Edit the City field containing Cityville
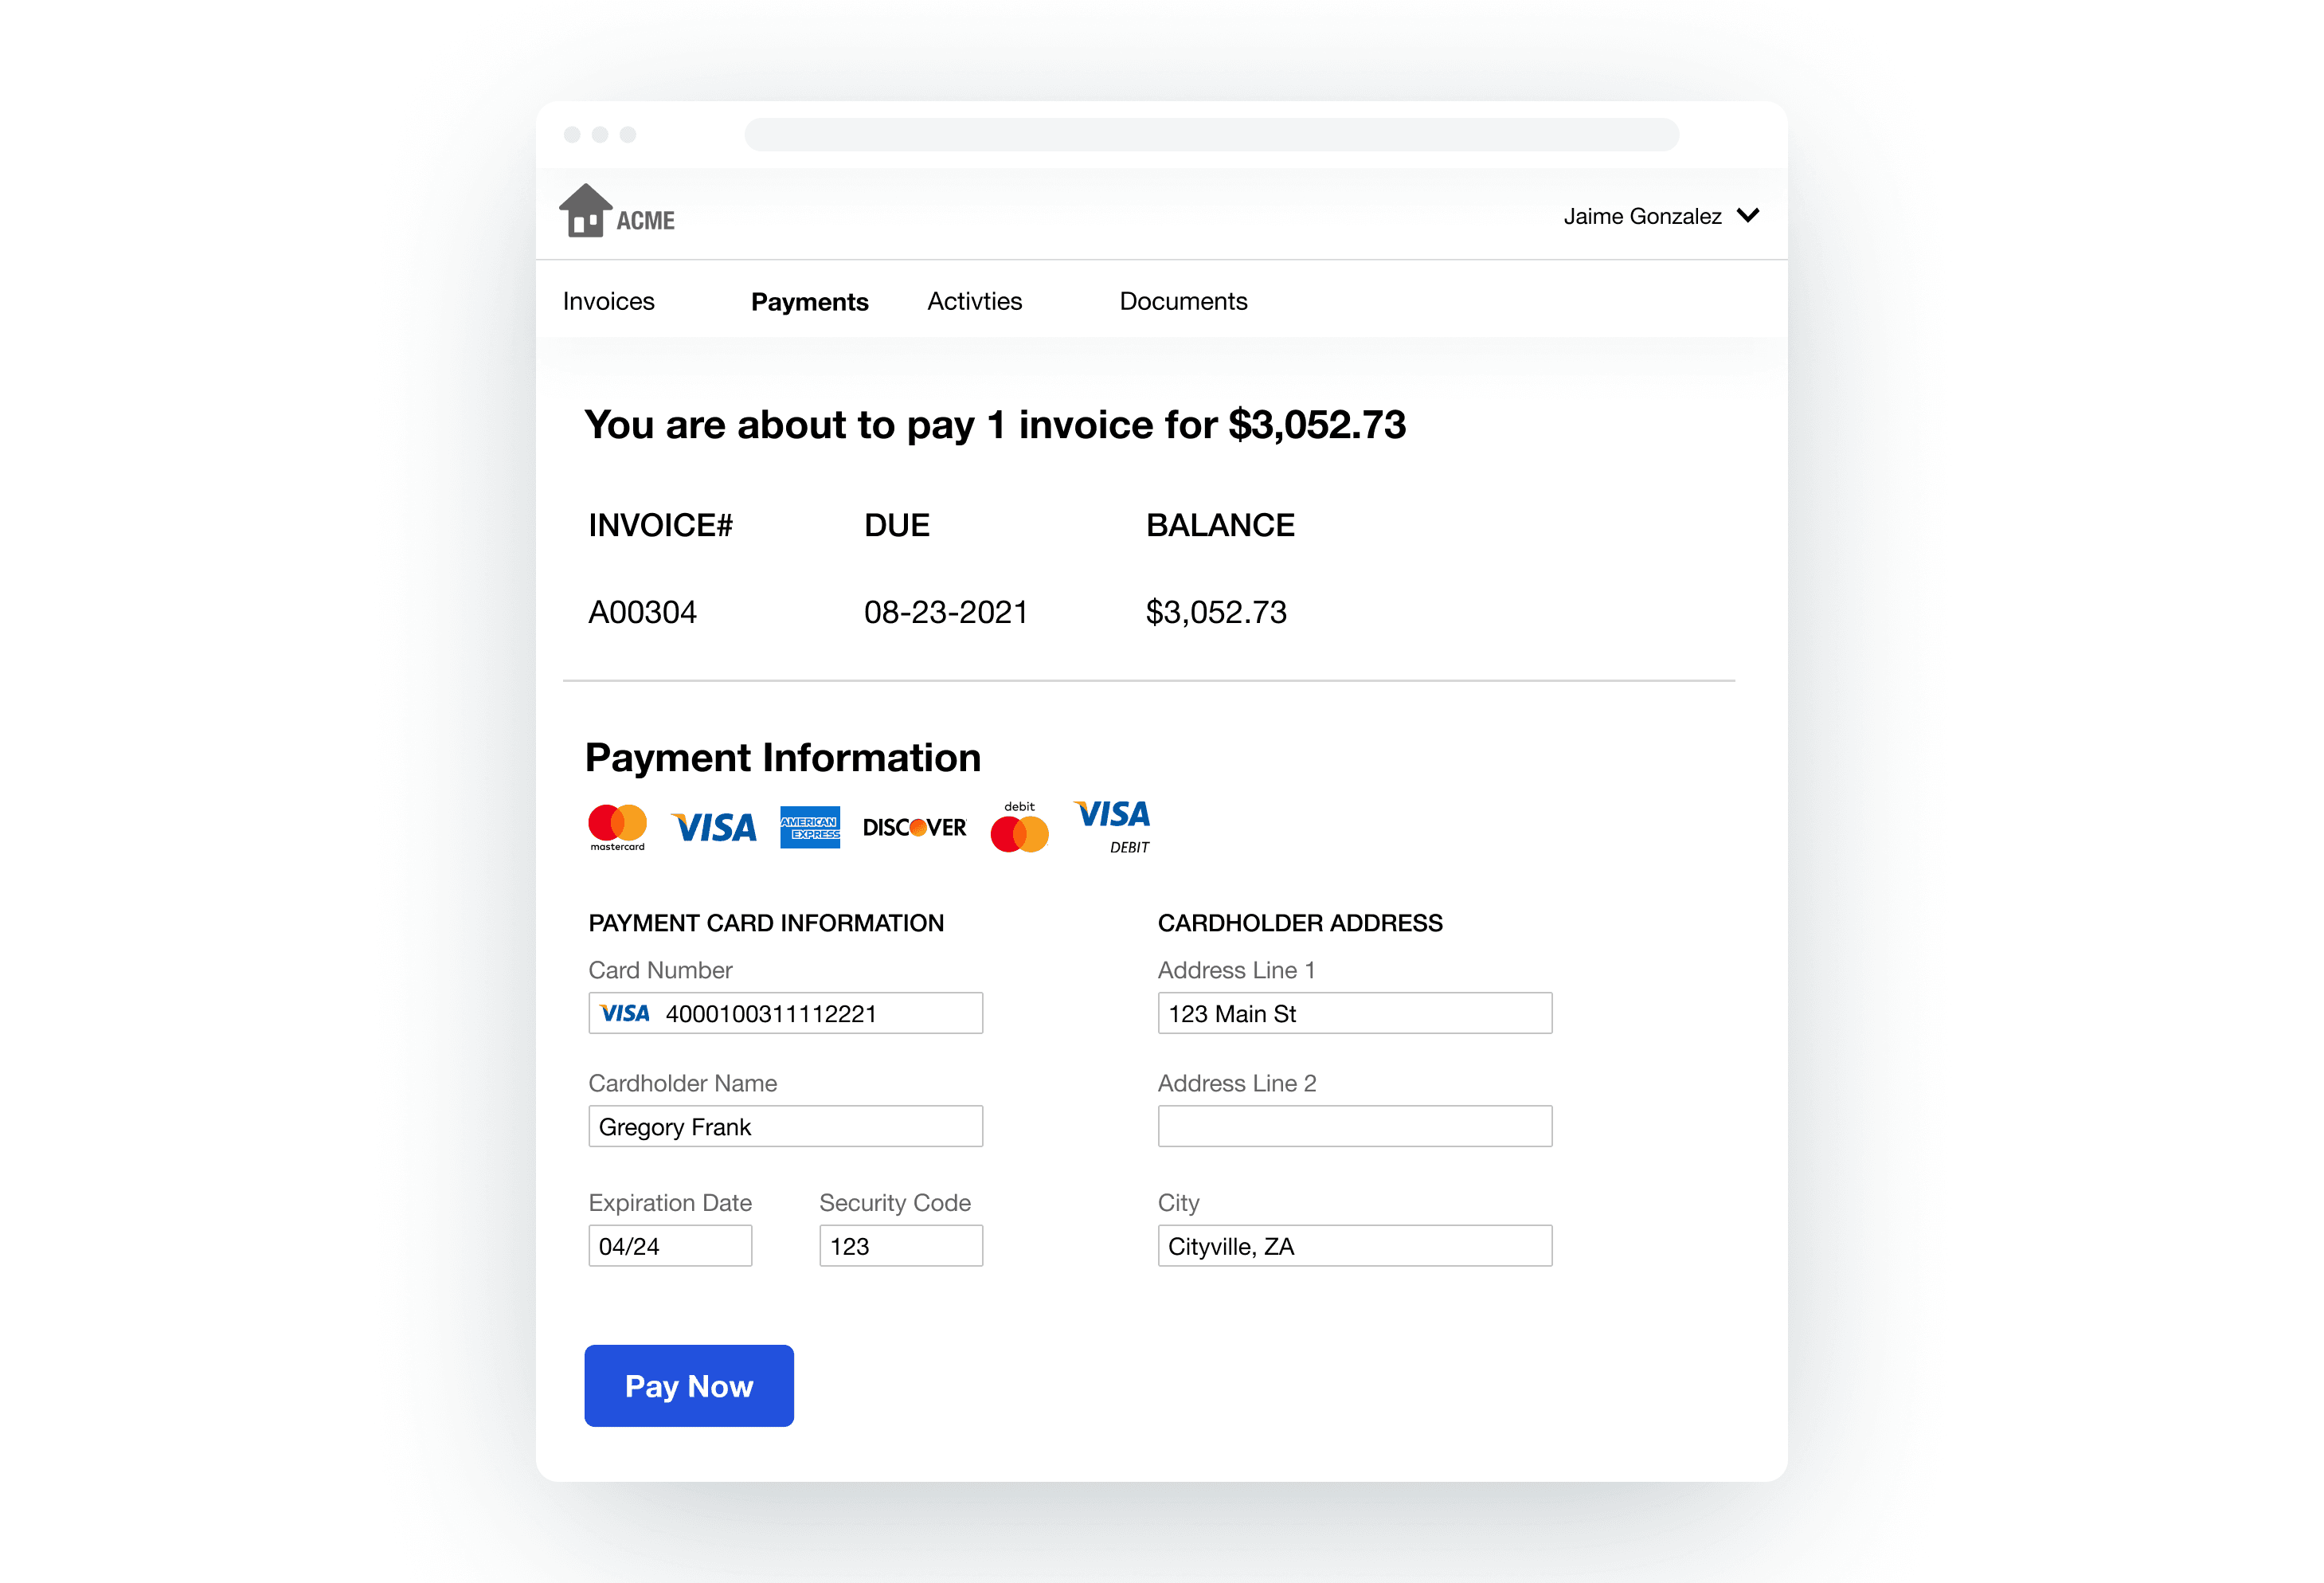The height and width of the screenshot is (1583, 2324). coord(1355,1246)
